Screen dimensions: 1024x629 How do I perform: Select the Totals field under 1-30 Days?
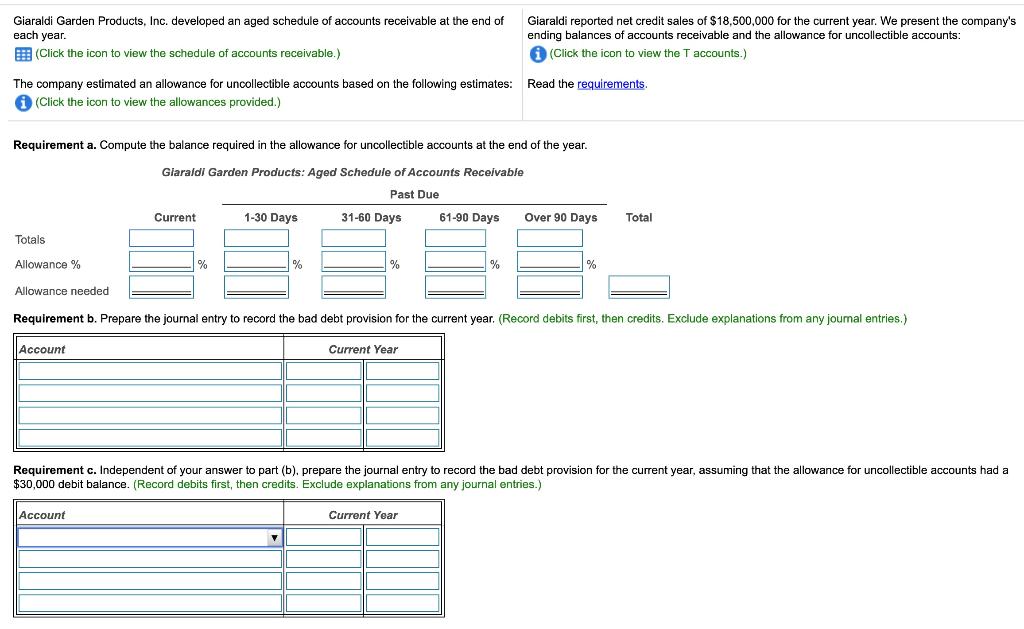[x=256, y=238]
